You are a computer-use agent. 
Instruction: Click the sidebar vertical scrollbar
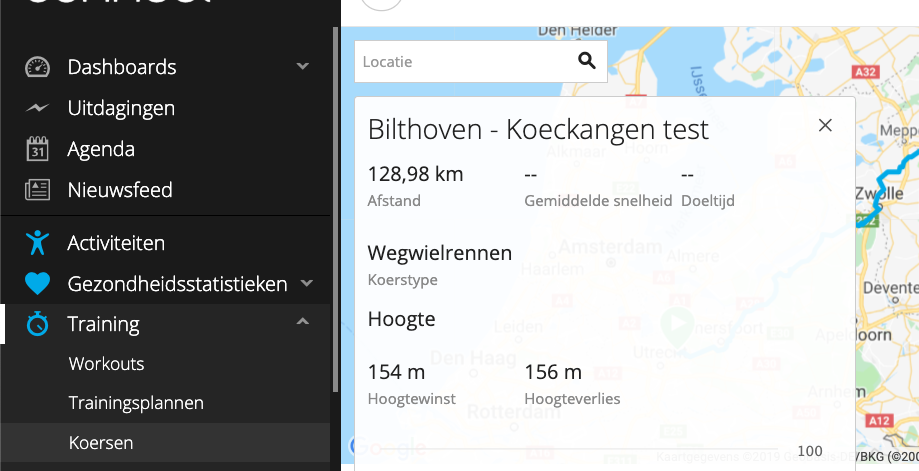(x=335, y=200)
